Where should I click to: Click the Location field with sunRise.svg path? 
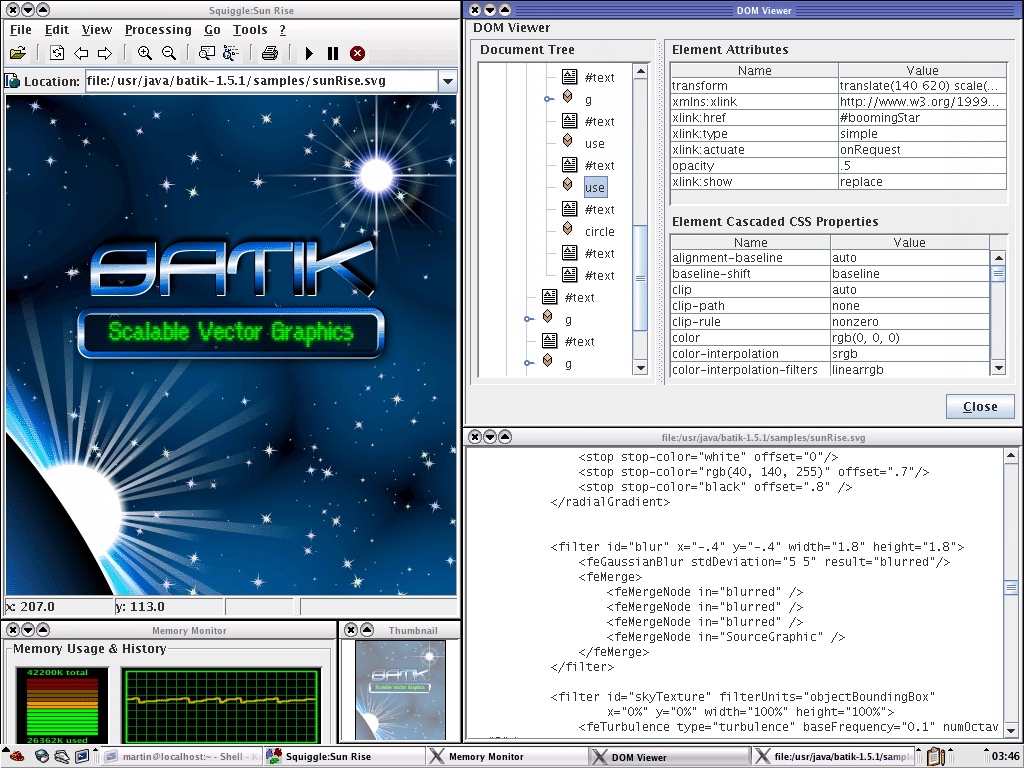pyautogui.click(x=263, y=81)
